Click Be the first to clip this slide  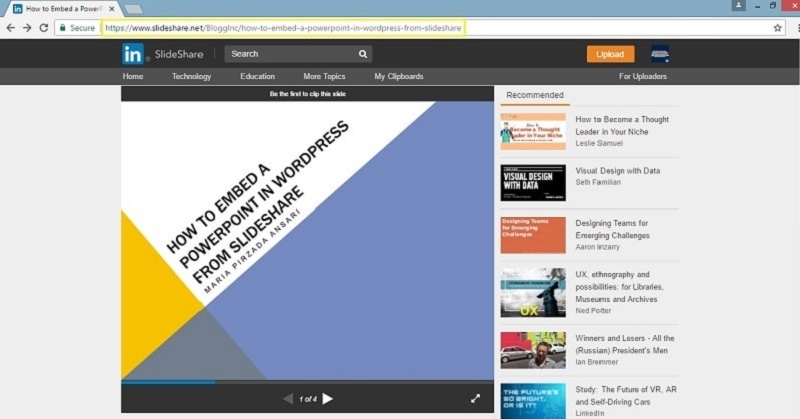click(308, 94)
